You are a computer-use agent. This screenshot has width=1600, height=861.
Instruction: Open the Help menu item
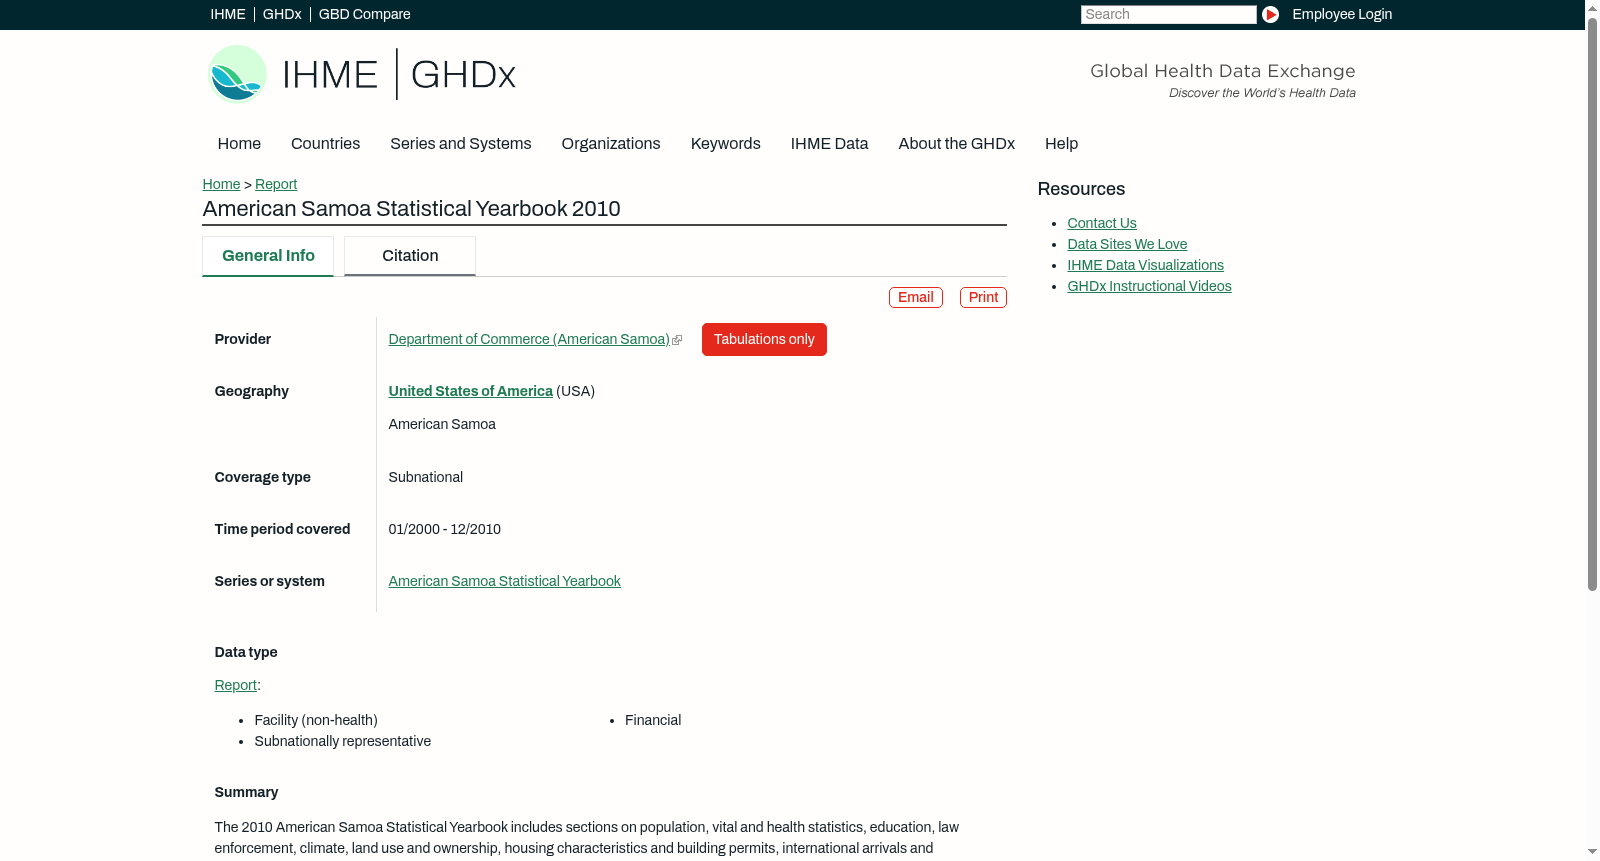pos(1061,144)
